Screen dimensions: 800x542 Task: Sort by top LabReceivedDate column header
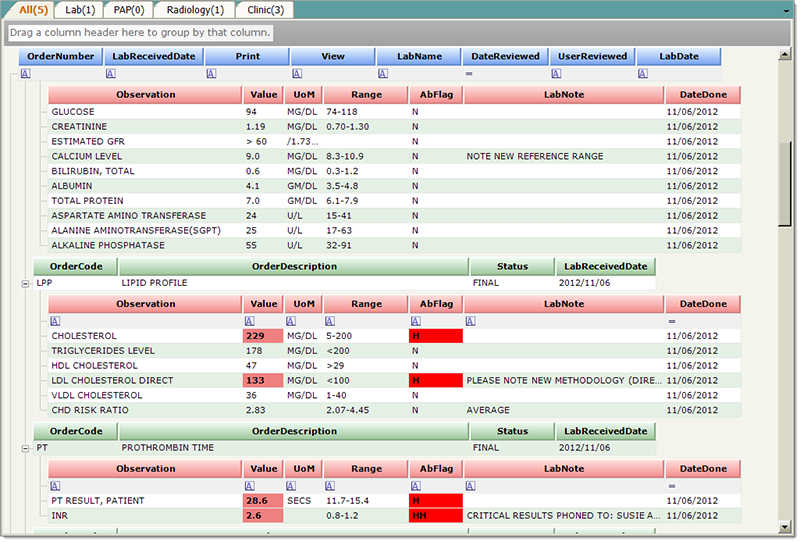[x=154, y=56]
